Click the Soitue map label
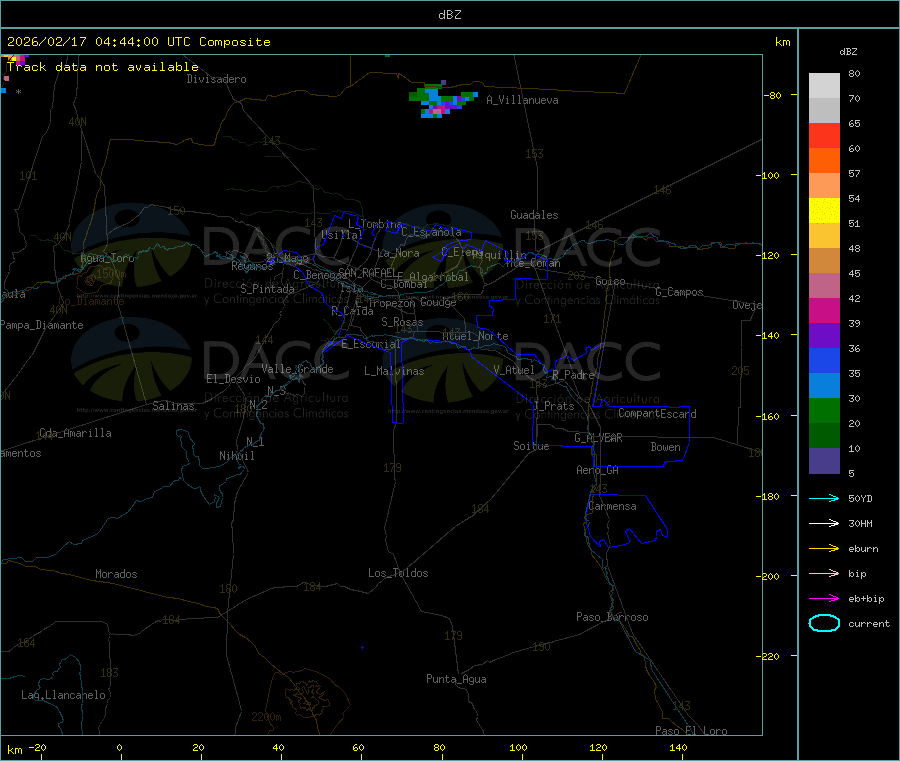The image size is (900, 761). tap(531, 446)
